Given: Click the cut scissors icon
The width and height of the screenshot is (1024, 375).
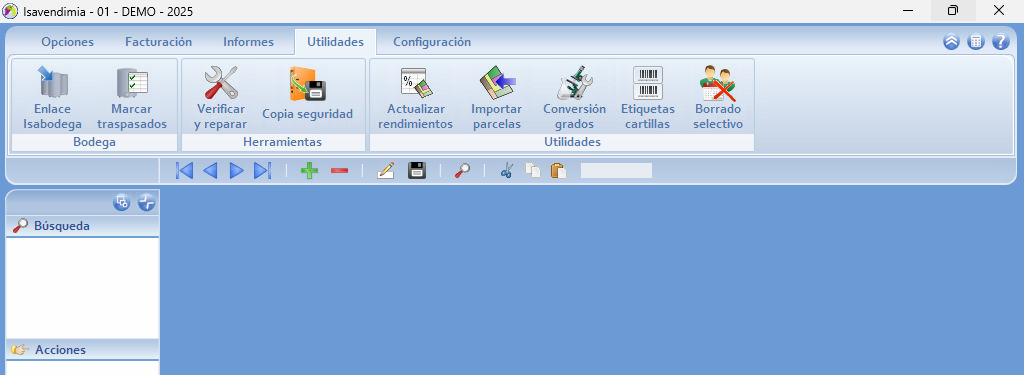Looking at the screenshot, I should pos(507,171).
